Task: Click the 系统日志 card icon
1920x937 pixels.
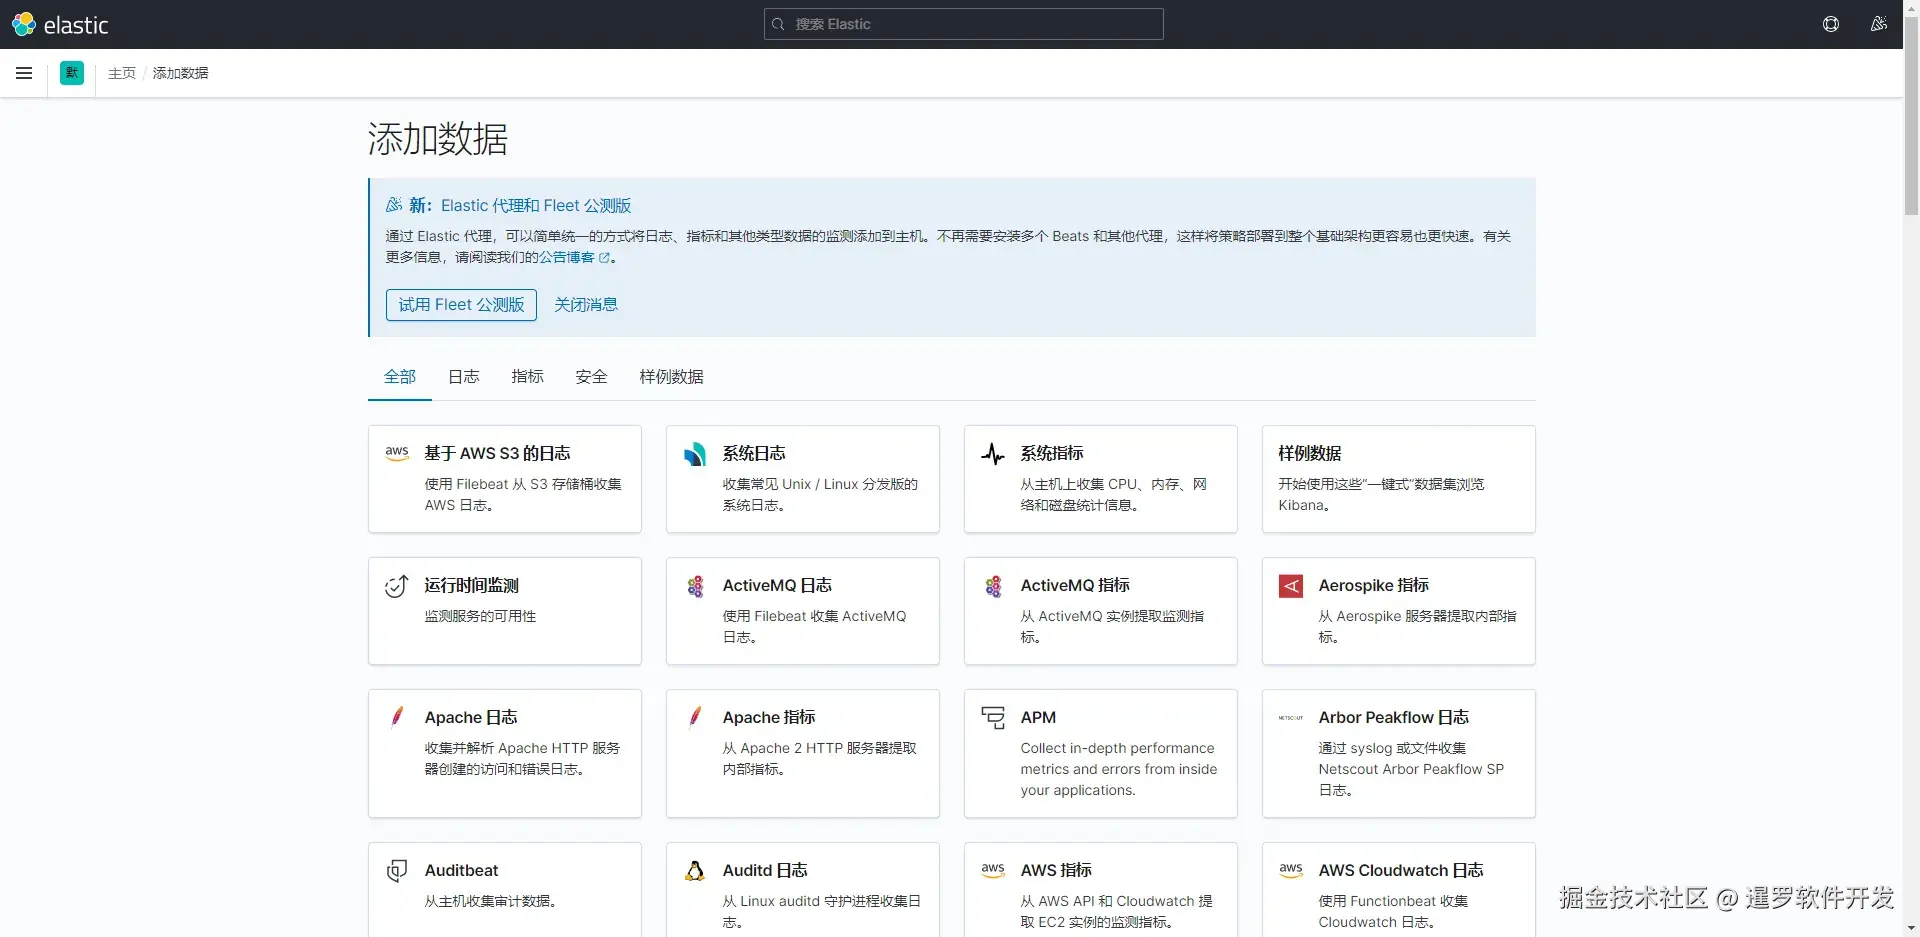Action: (x=695, y=454)
